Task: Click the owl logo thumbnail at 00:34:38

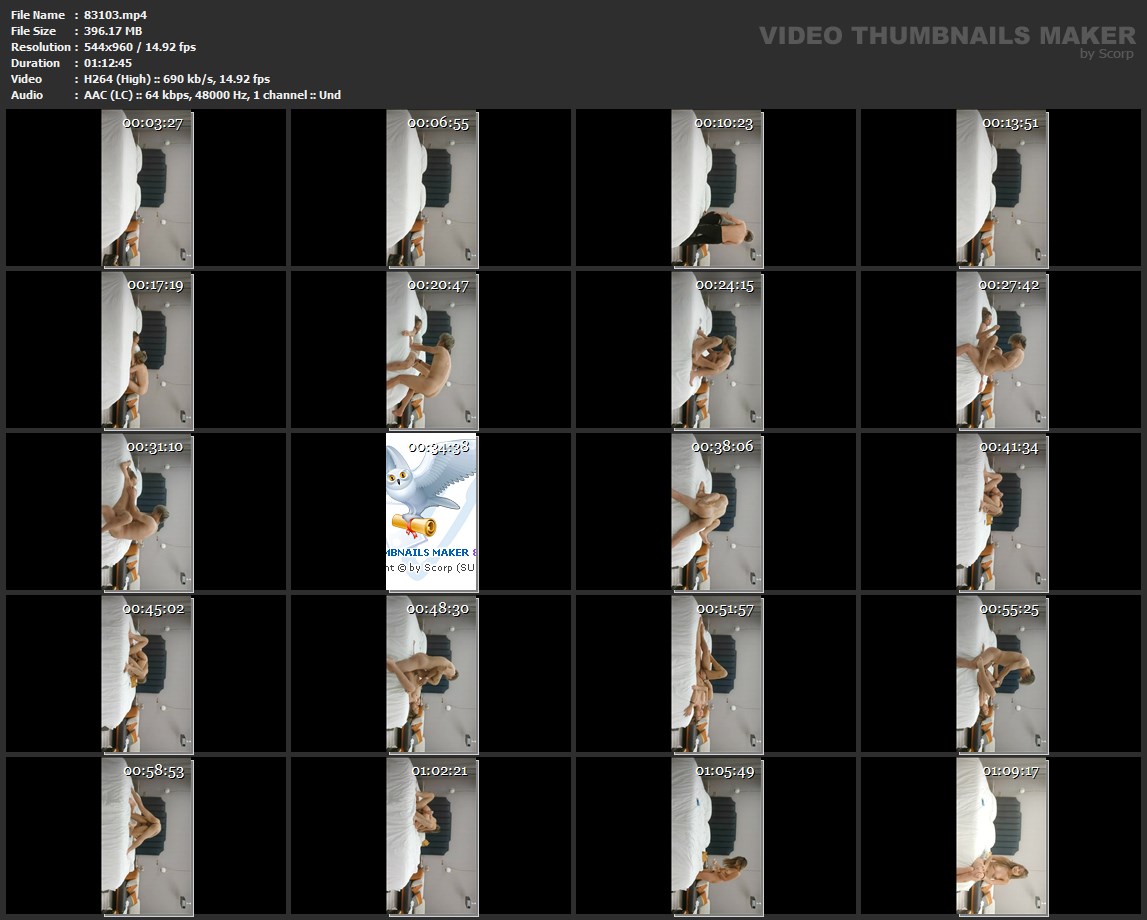Action: [431, 511]
